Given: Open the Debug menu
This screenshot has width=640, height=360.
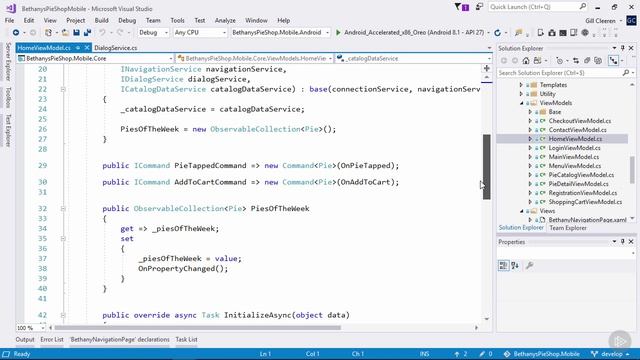Looking at the screenshot, I should click(x=127, y=20).
